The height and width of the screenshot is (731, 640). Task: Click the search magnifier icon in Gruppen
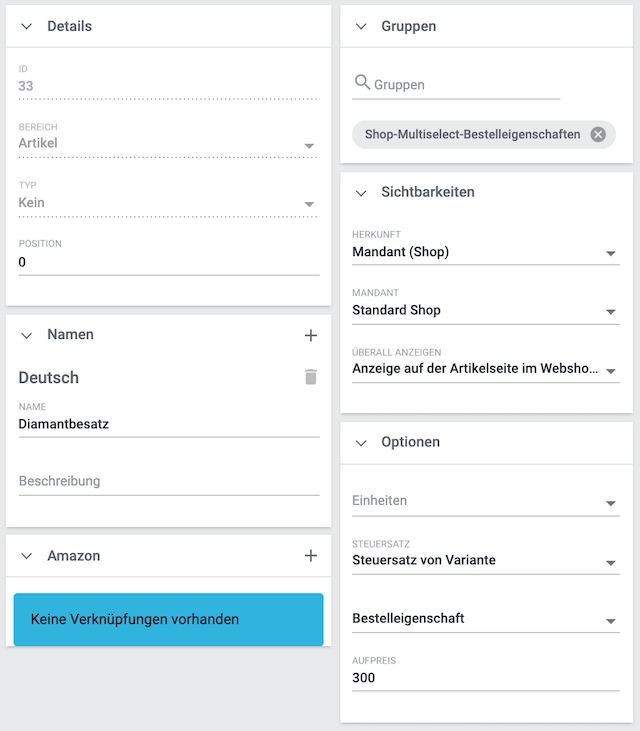(x=362, y=83)
